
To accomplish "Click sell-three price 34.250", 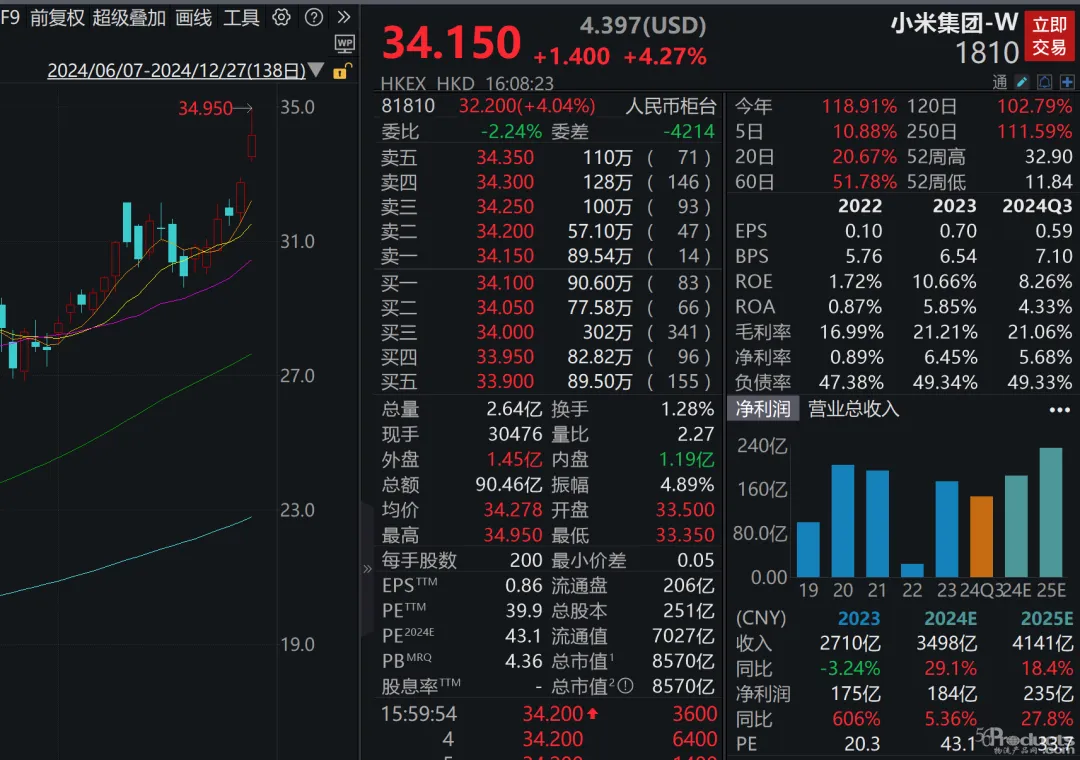I will click(x=505, y=207).
